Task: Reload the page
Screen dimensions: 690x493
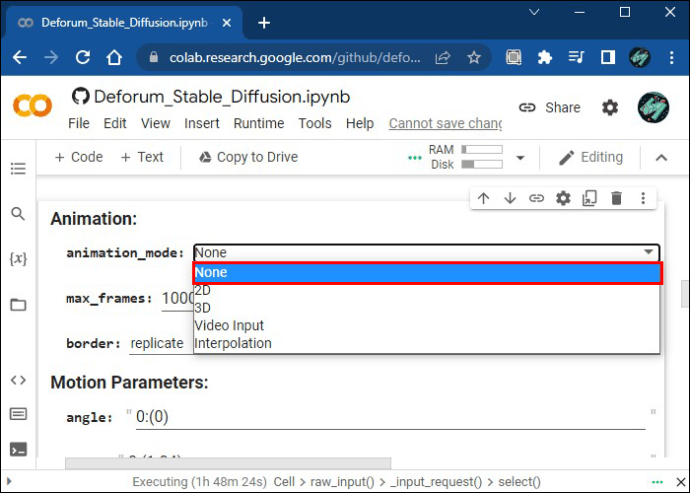Action: pos(83,57)
